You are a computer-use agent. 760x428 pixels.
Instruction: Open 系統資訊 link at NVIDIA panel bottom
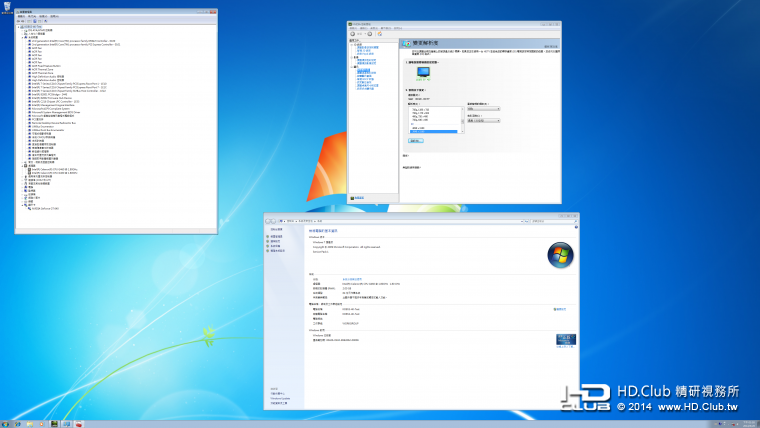pos(357,198)
